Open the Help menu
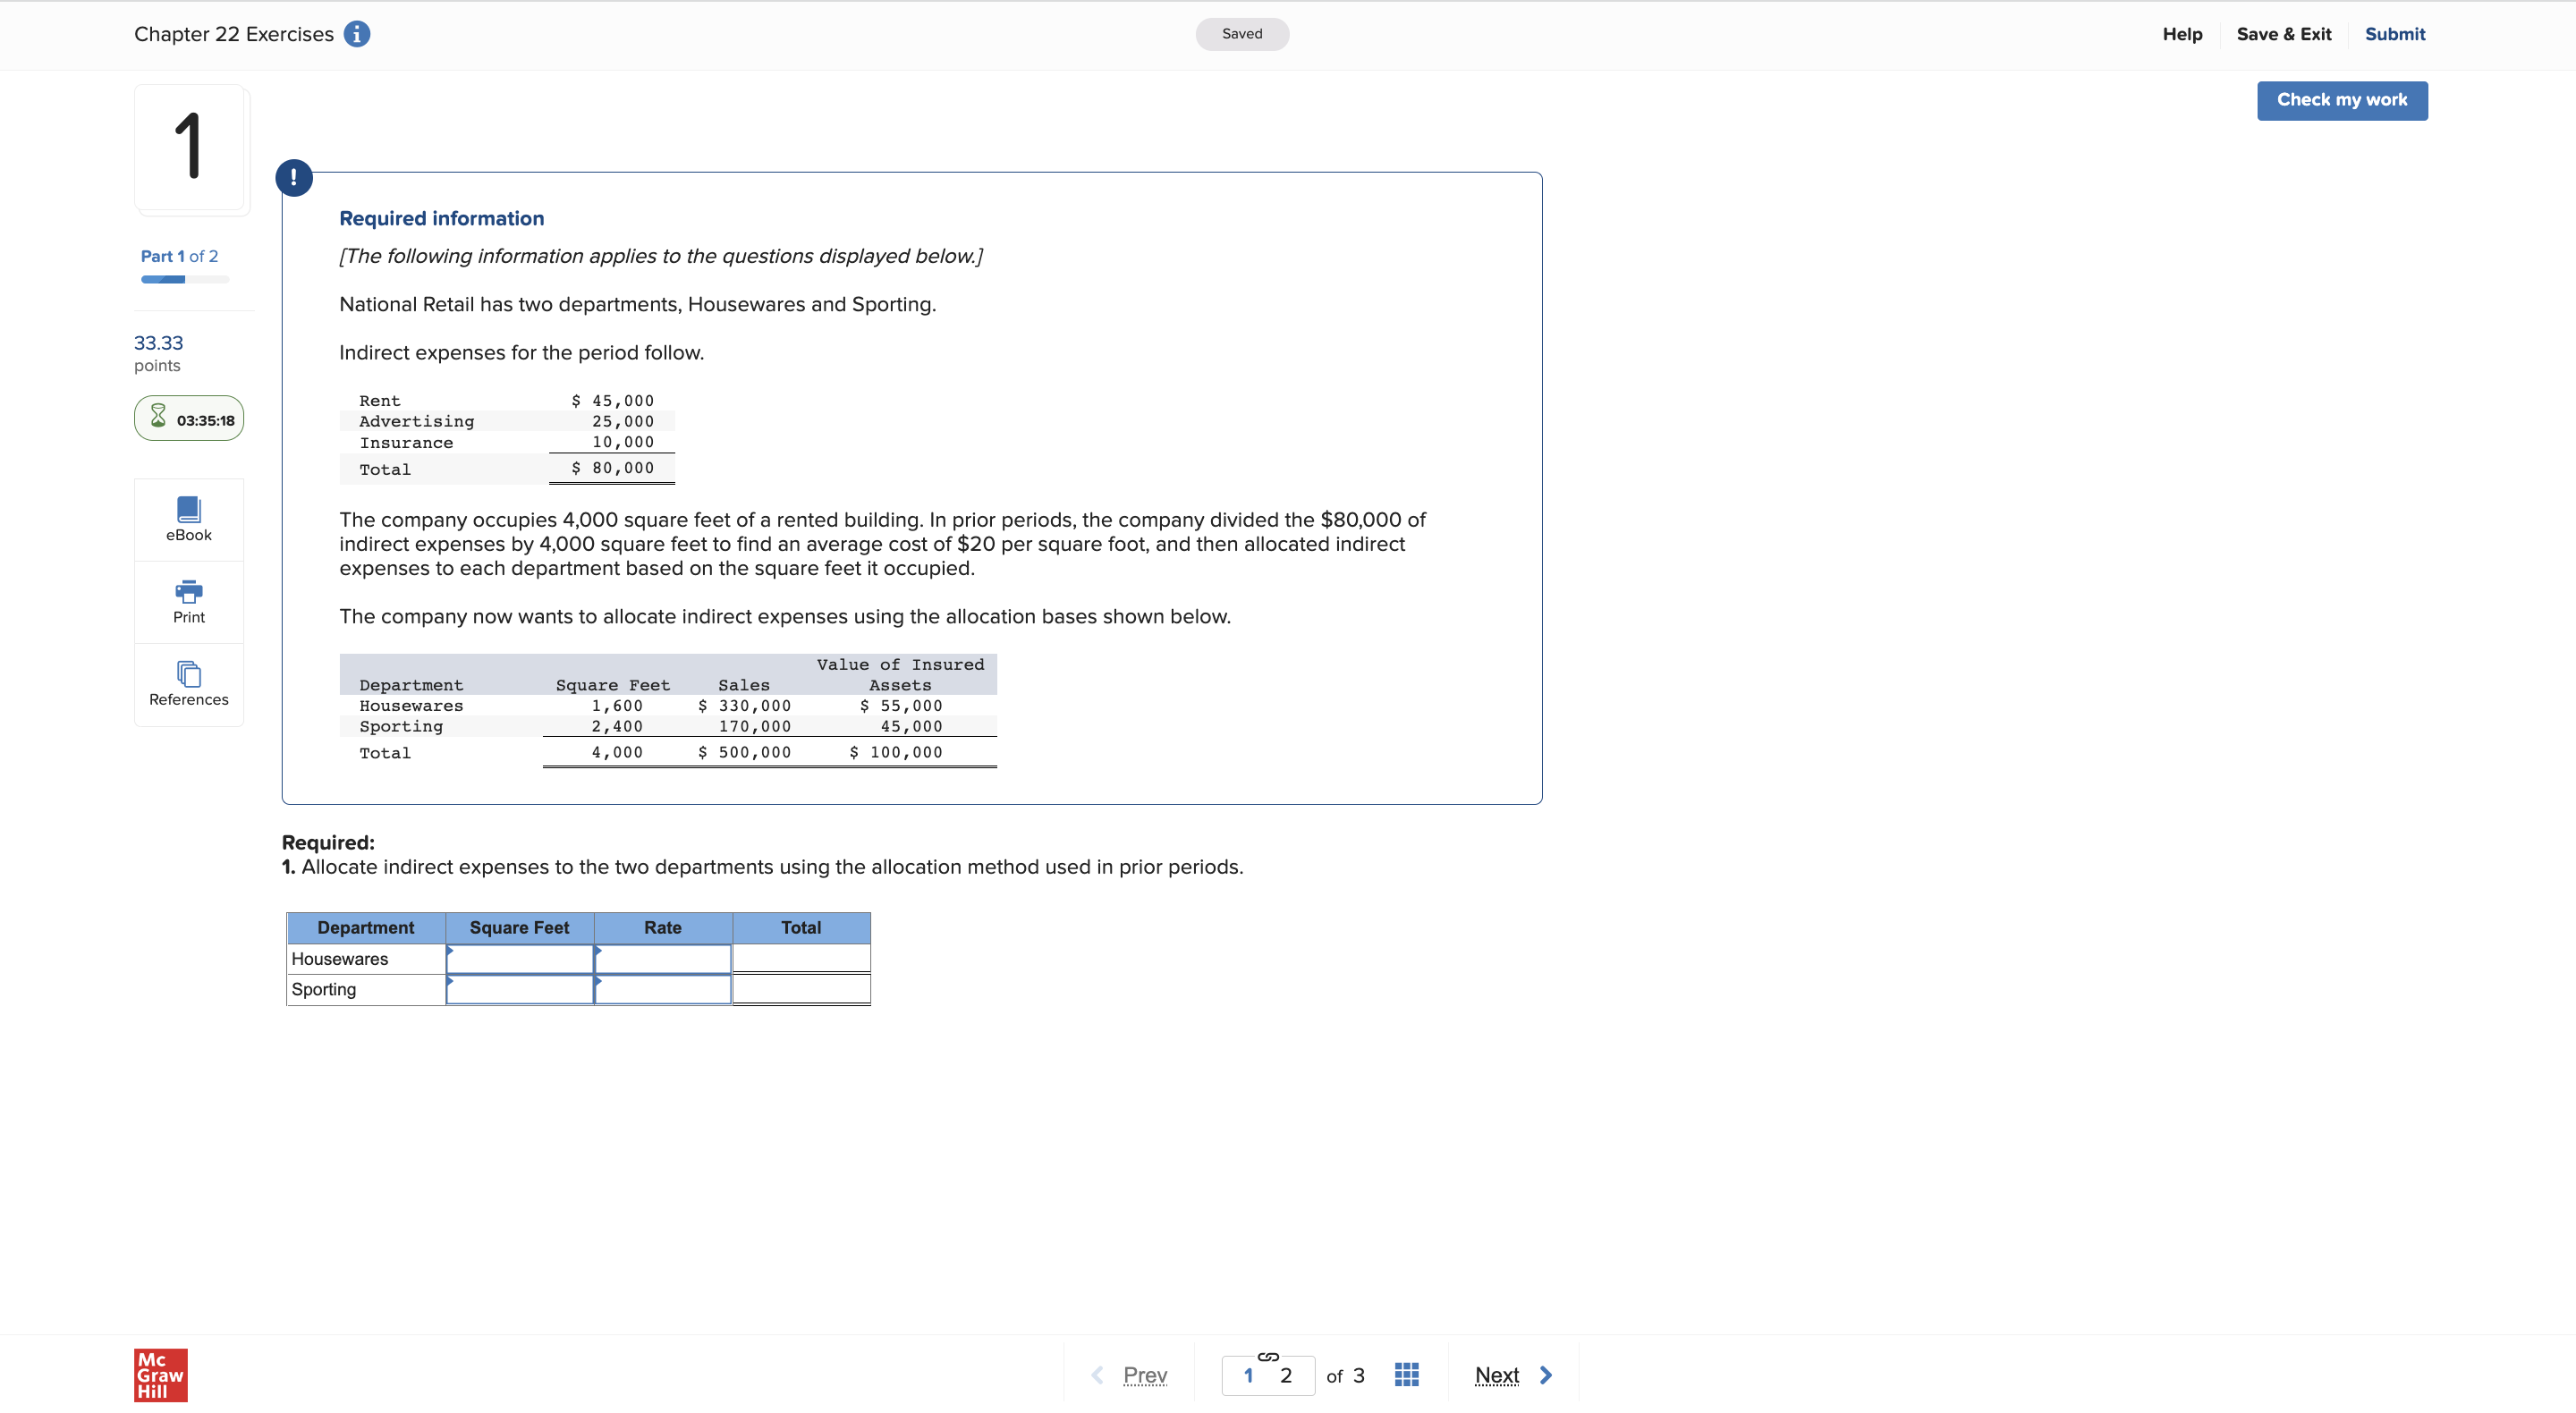The image size is (2576, 1413). (2182, 33)
